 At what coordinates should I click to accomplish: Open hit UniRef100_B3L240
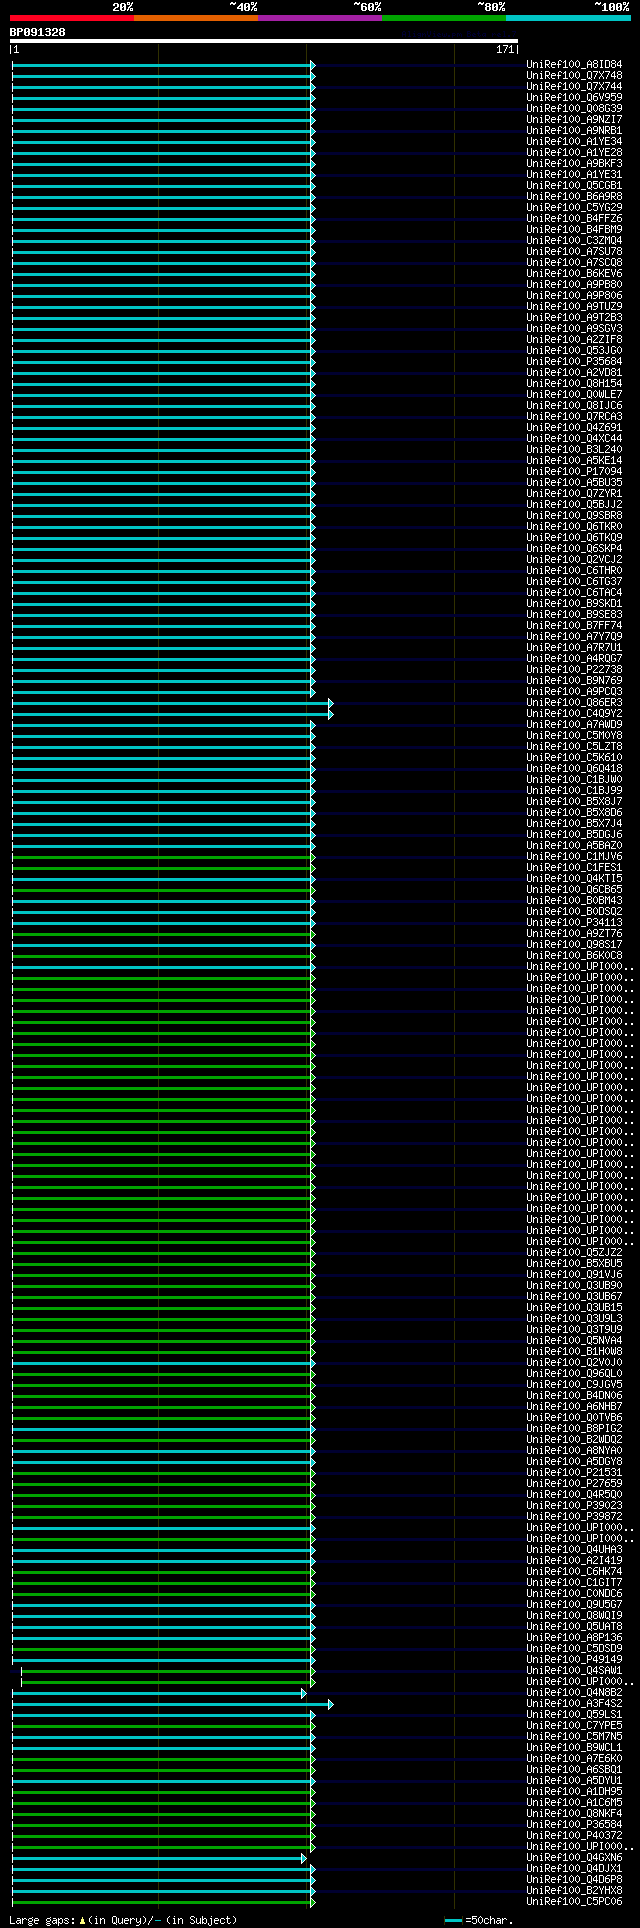click(x=574, y=449)
